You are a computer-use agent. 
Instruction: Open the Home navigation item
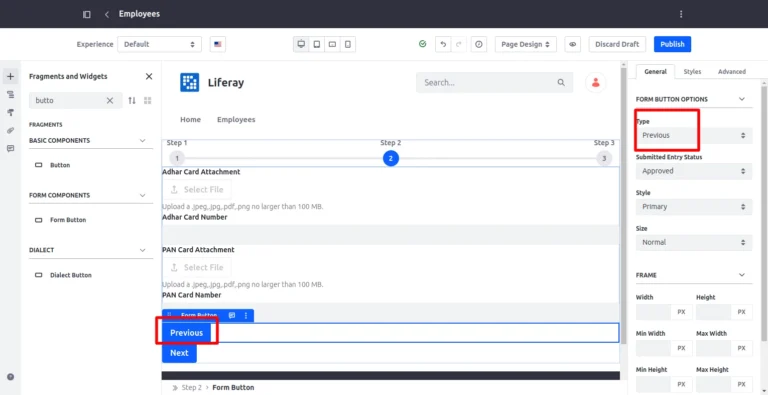pyautogui.click(x=191, y=120)
